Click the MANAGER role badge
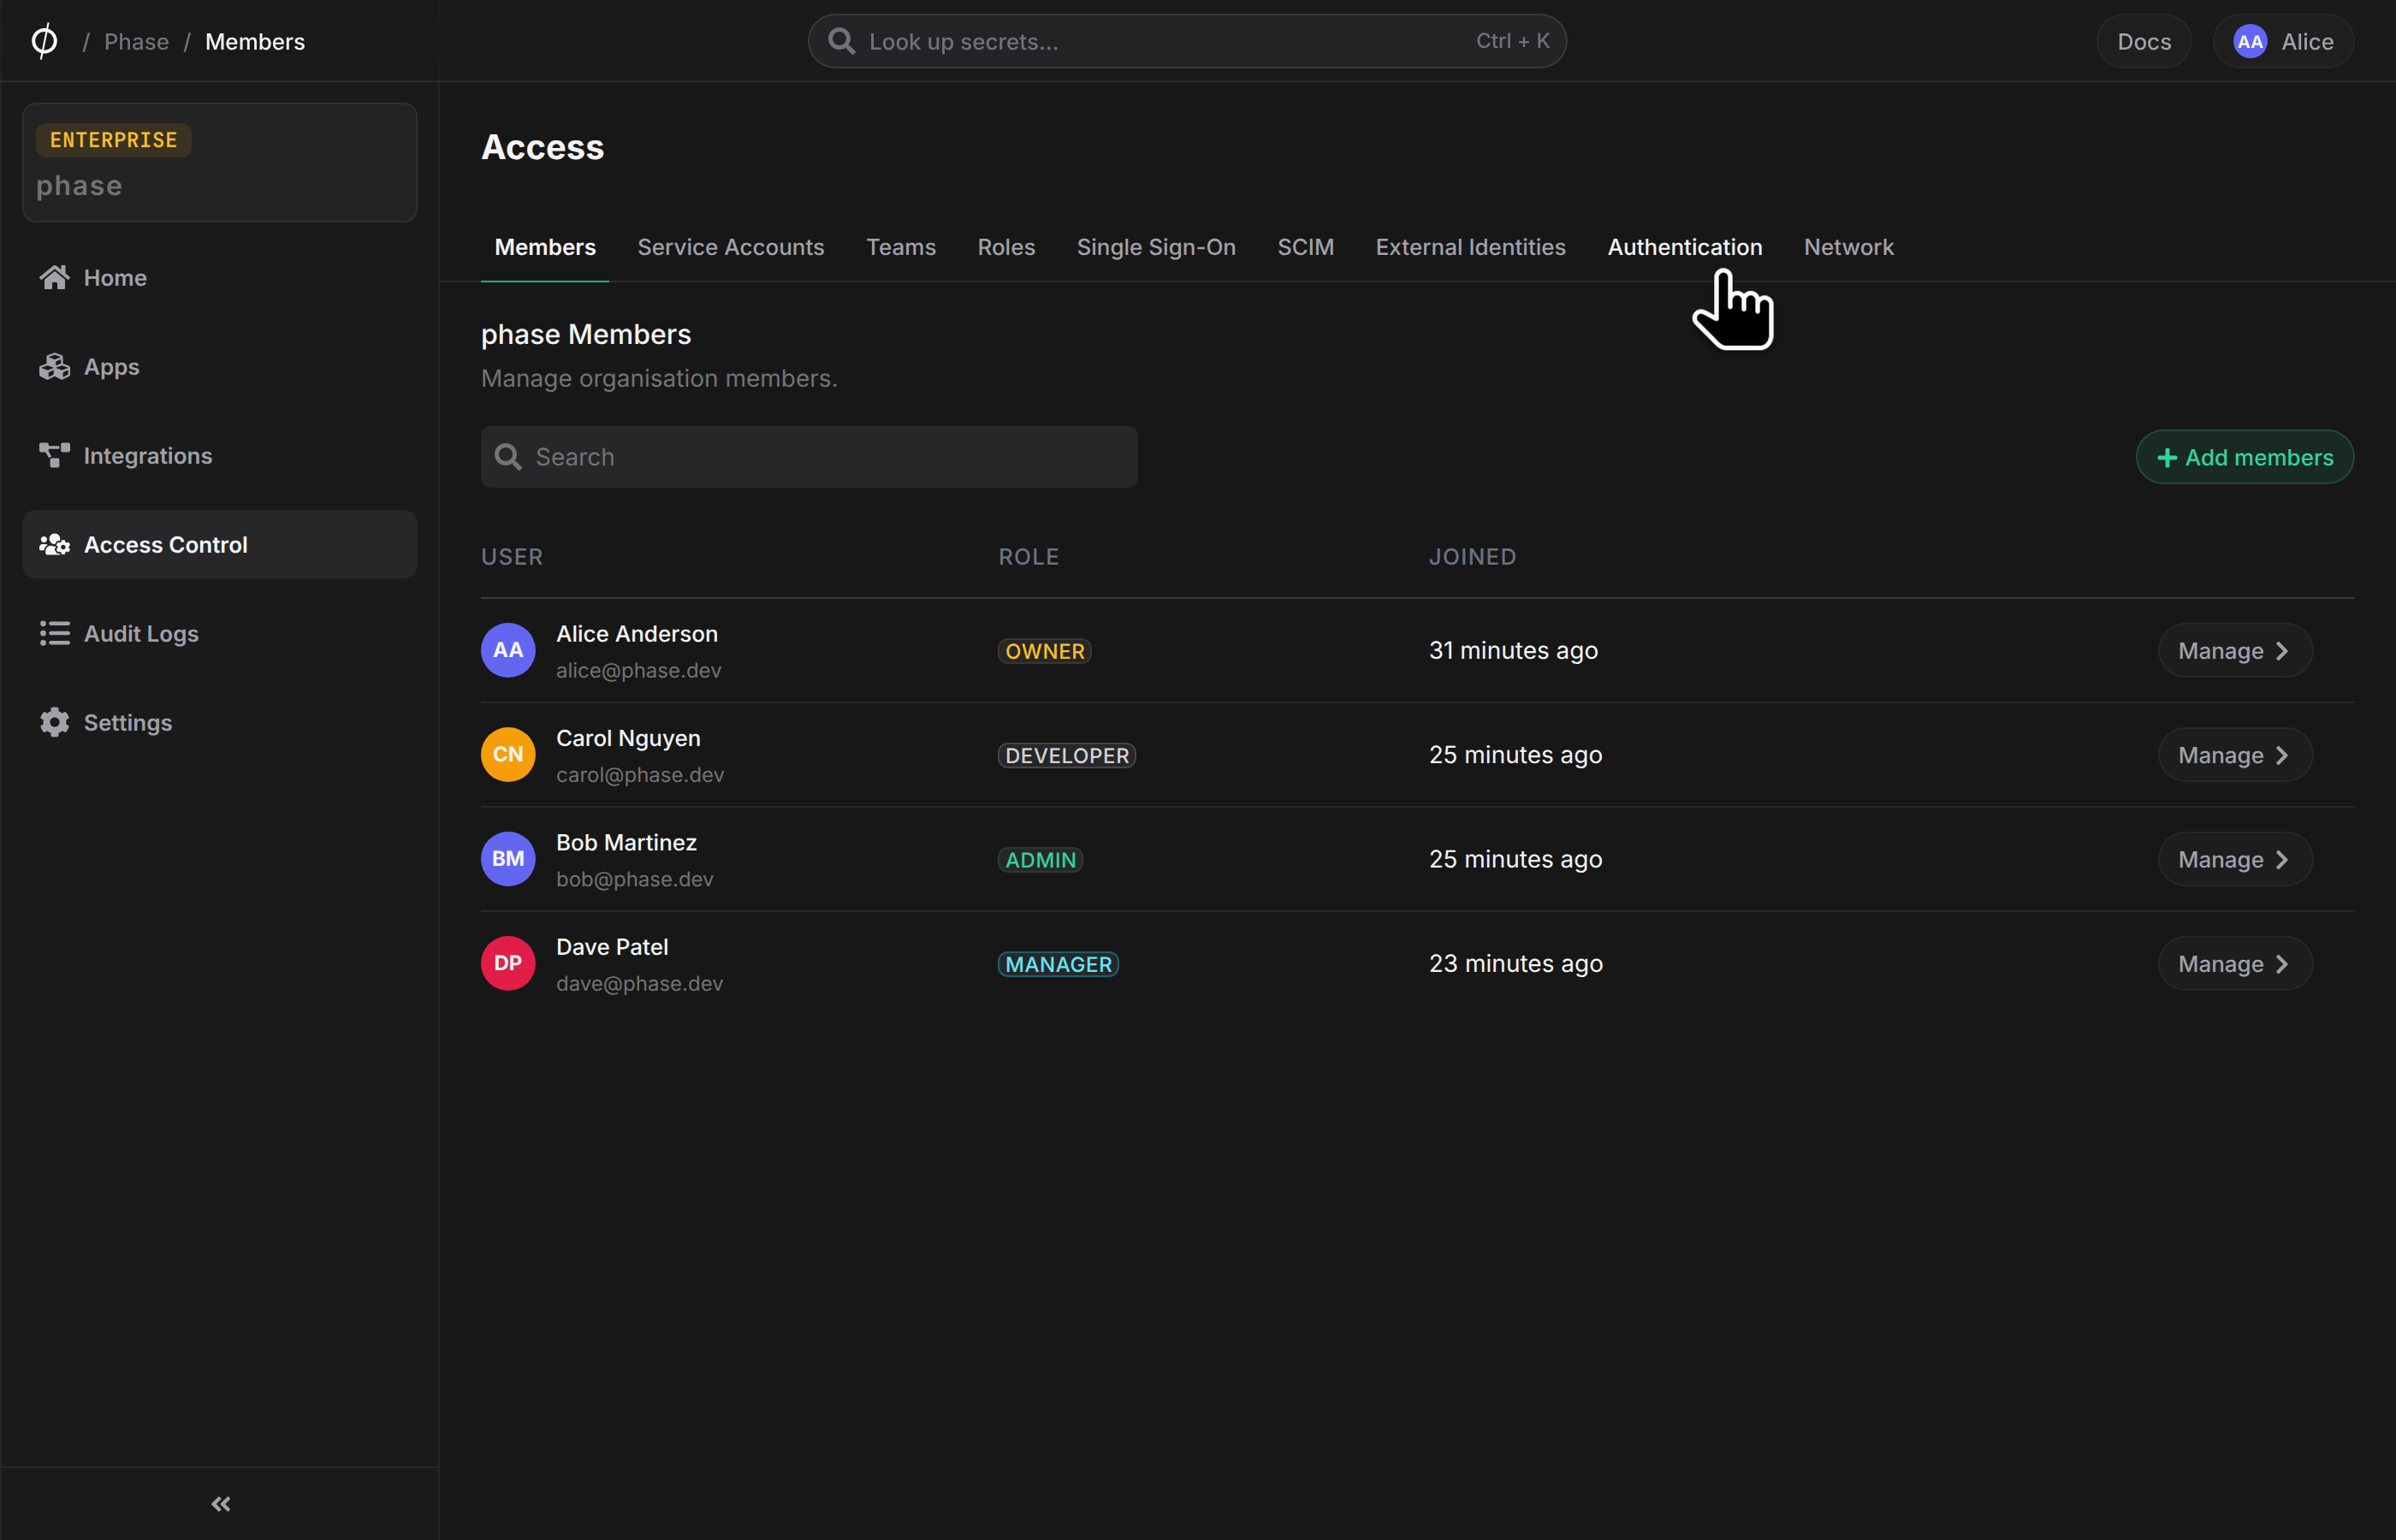The height and width of the screenshot is (1540, 2396). coord(1058,964)
